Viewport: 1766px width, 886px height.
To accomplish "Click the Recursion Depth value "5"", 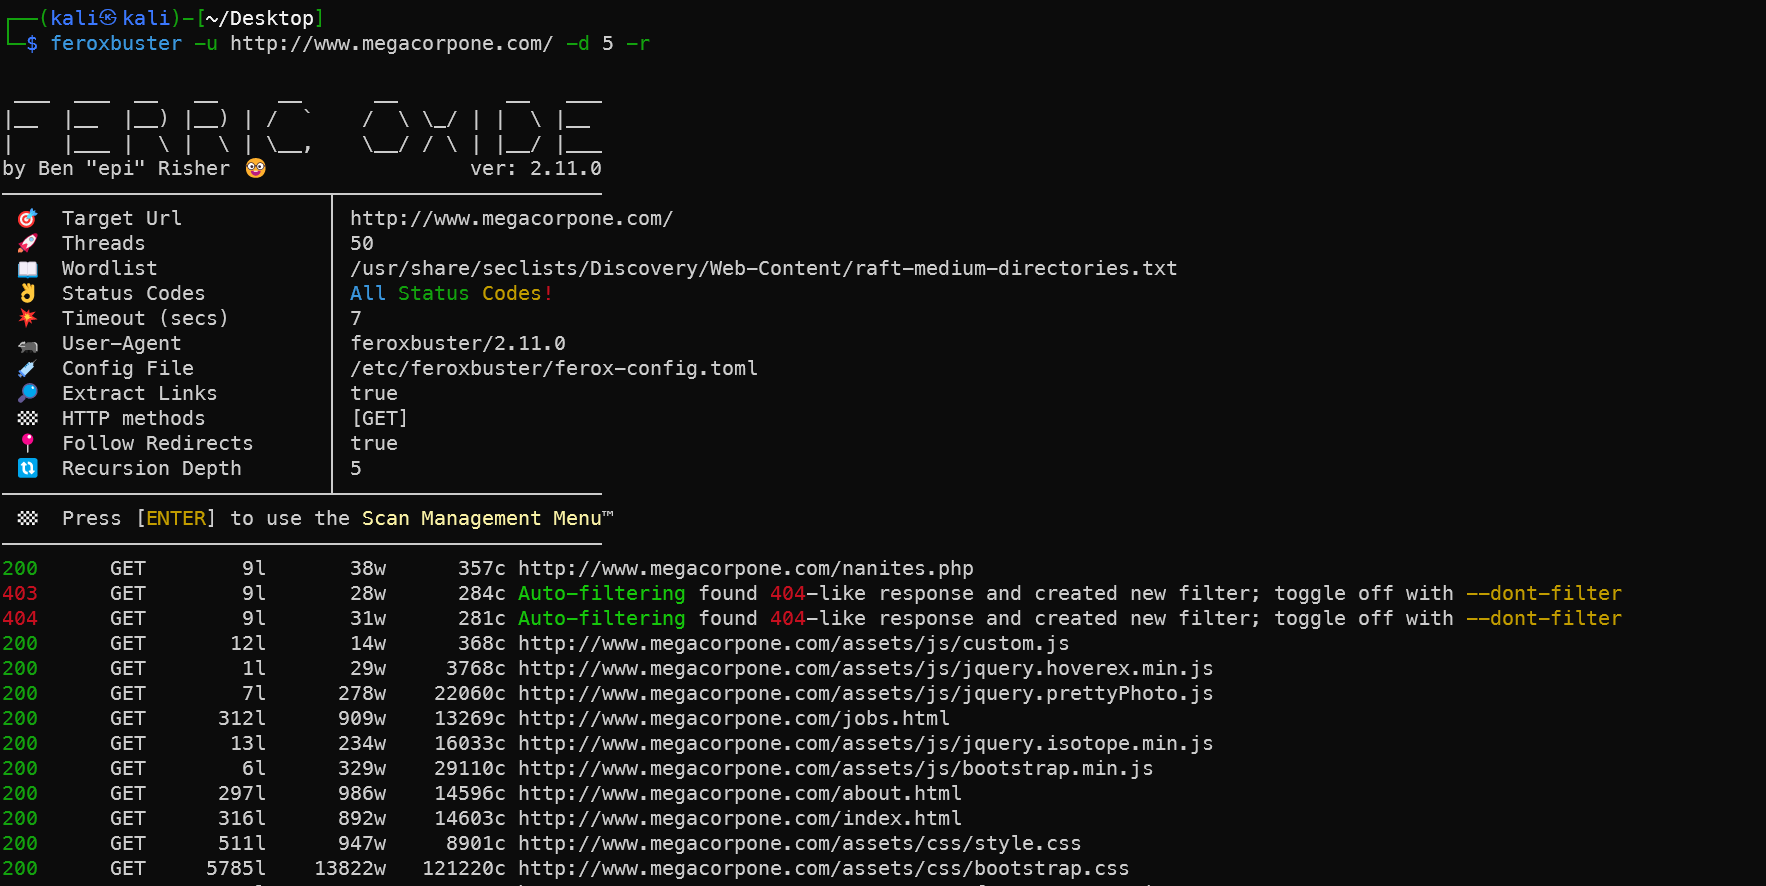I will pyautogui.click(x=356, y=468).
